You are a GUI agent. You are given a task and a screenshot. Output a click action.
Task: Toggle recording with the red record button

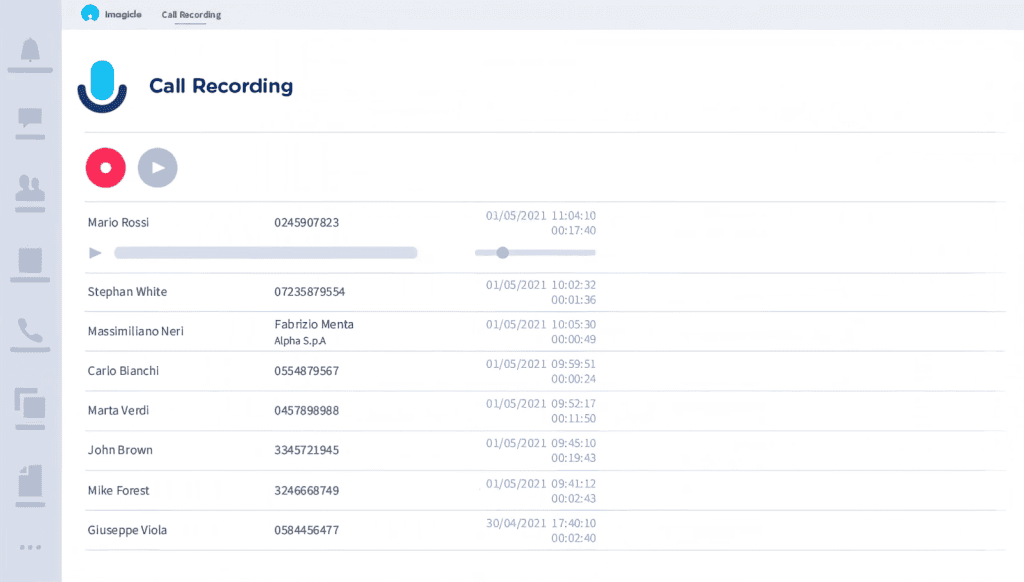coord(105,167)
